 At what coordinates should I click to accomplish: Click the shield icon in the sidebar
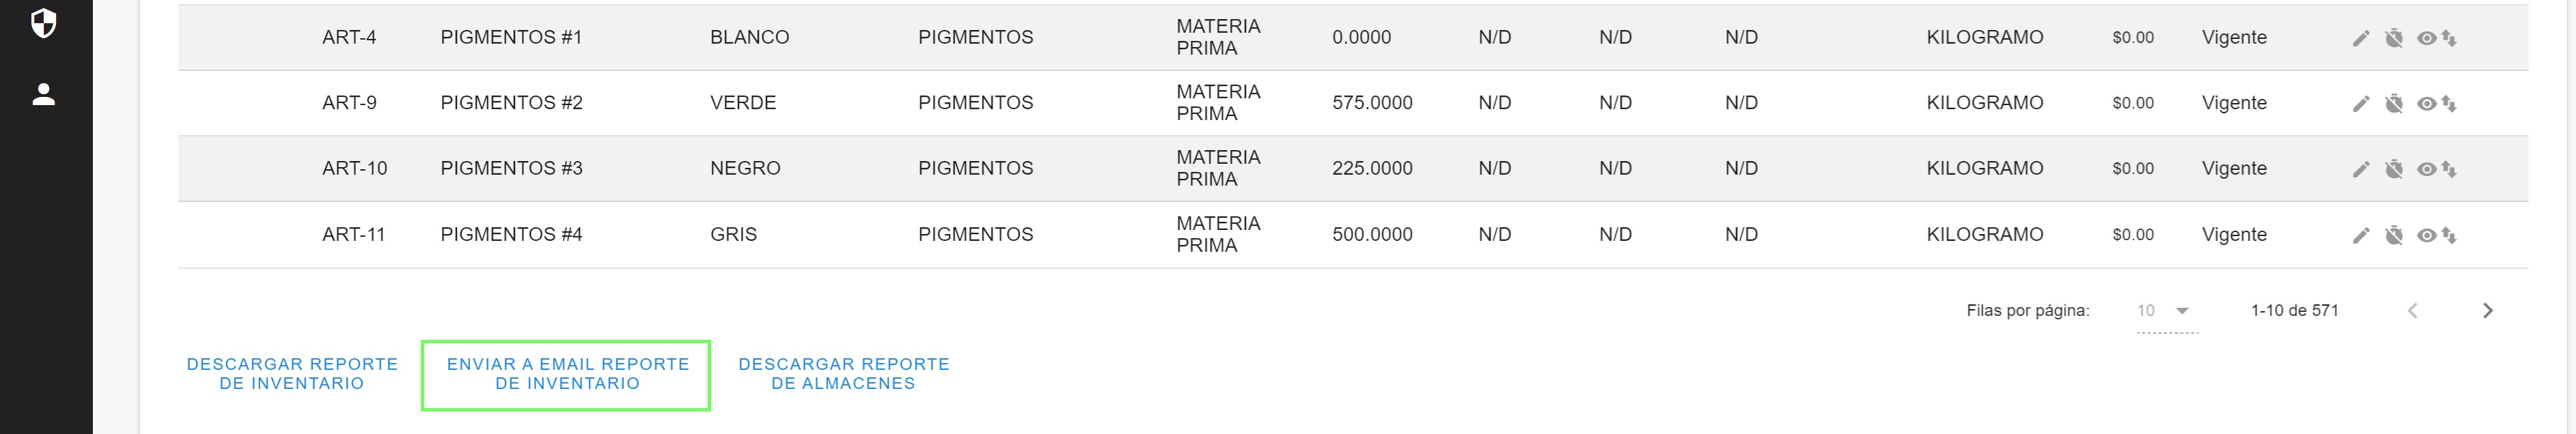click(x=44, y=23)
